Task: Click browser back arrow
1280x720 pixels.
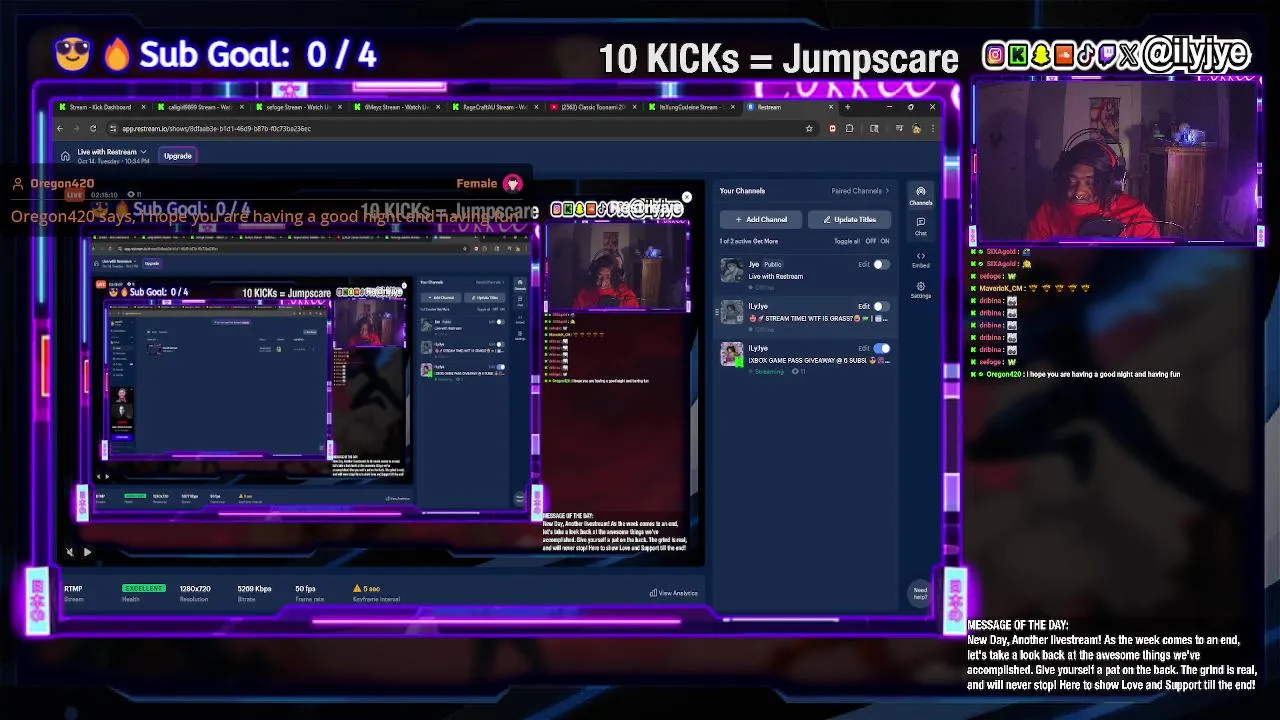Action: (x=60, y=128)
